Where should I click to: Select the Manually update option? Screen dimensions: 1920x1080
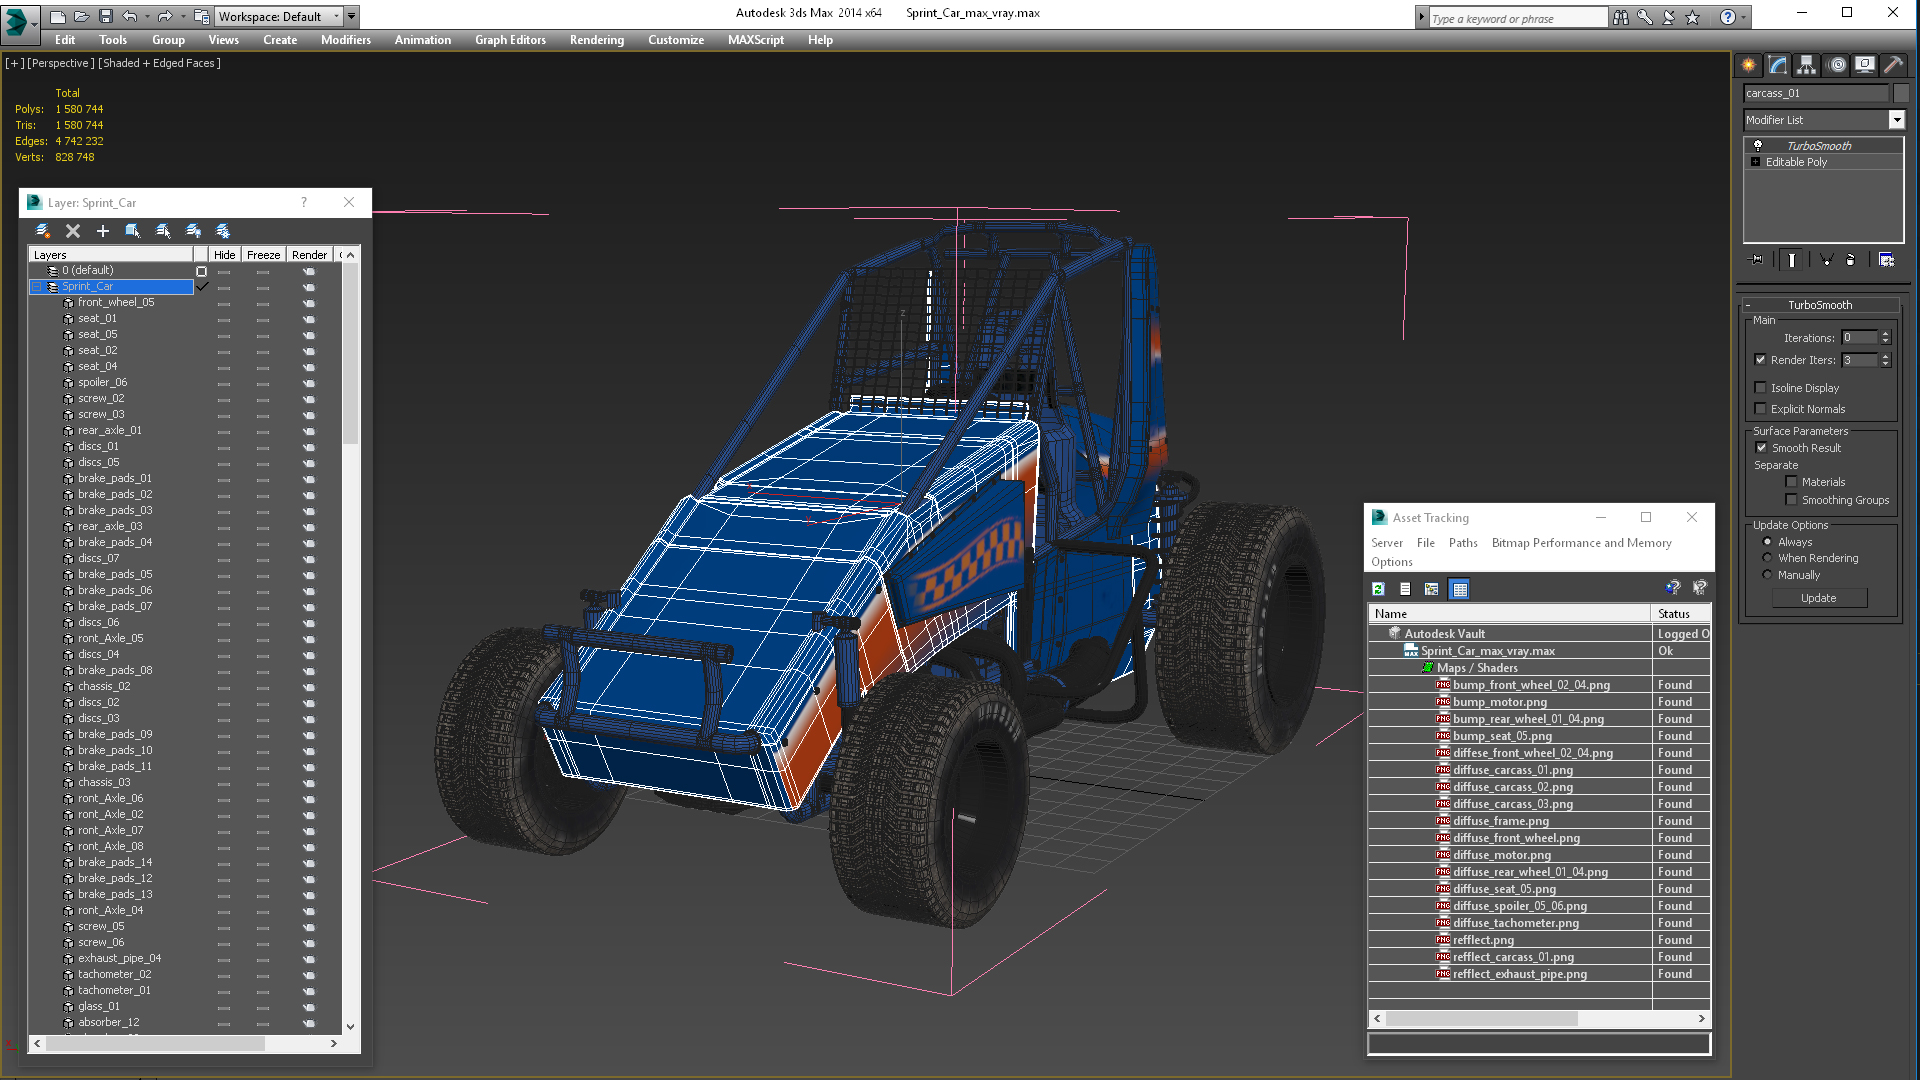tap(1767, 575)
